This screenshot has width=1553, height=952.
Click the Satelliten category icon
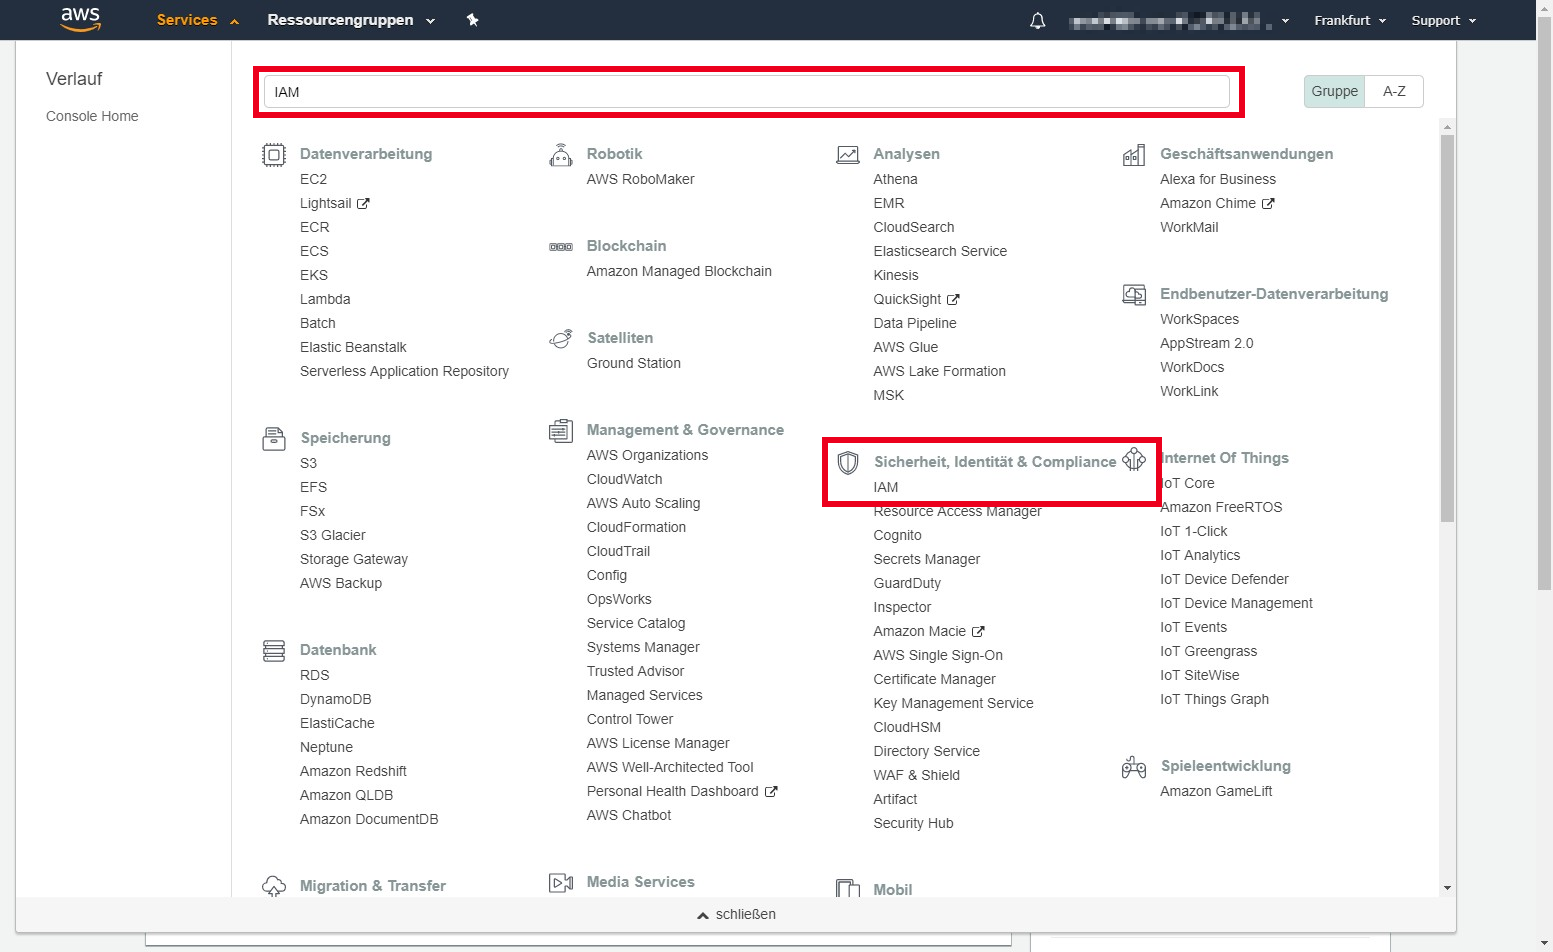(561, 339)
